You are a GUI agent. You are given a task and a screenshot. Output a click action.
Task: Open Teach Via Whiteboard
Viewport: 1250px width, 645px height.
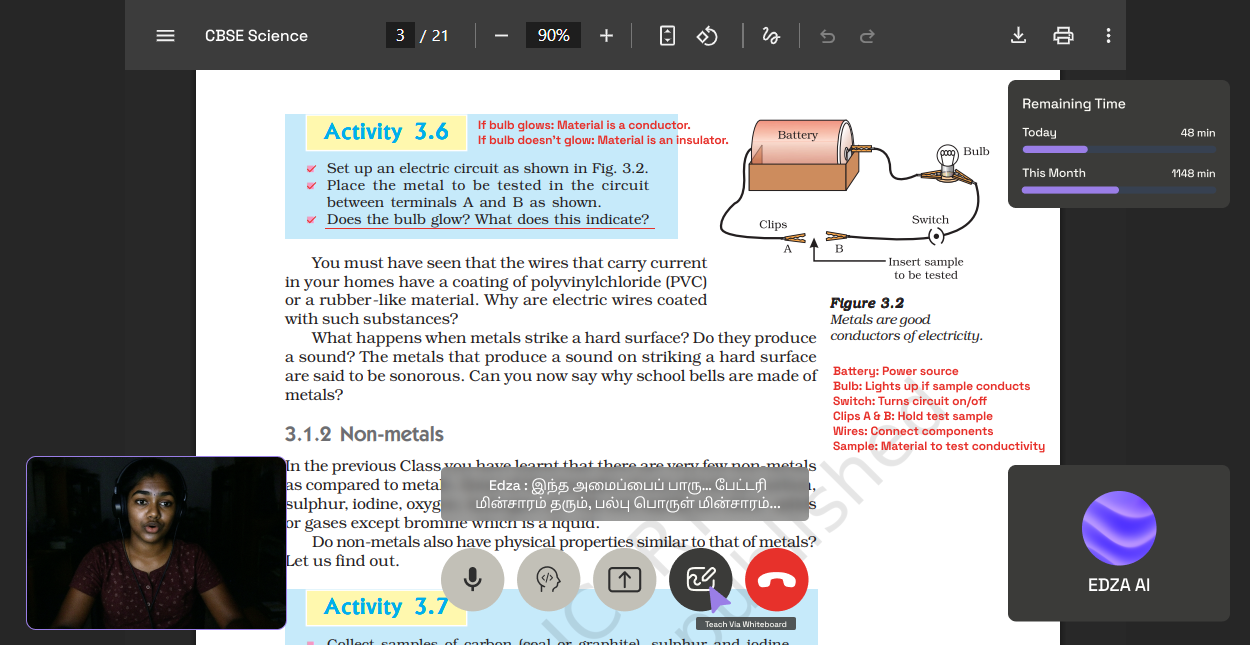click(x=700, y=580)
